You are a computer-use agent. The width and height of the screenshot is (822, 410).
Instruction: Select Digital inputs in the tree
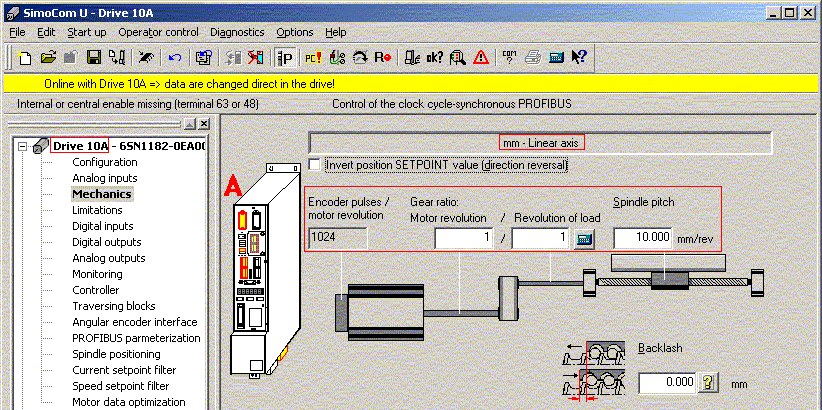point(103,226)
